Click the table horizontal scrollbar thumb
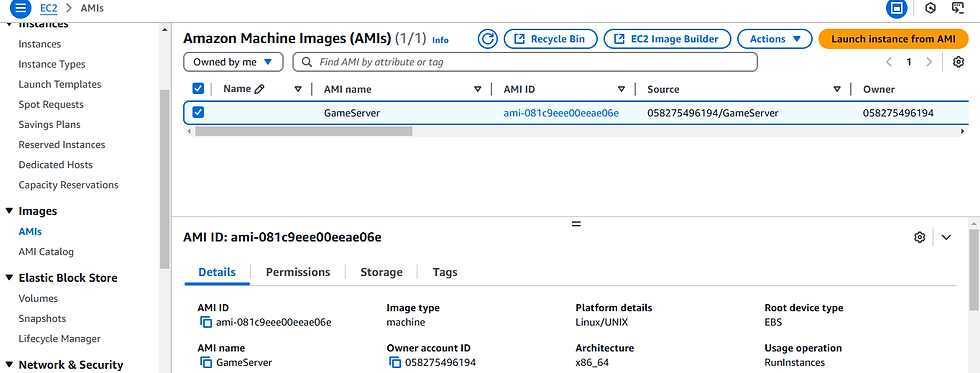Screen dimensions: 980x373 [304, 131]
